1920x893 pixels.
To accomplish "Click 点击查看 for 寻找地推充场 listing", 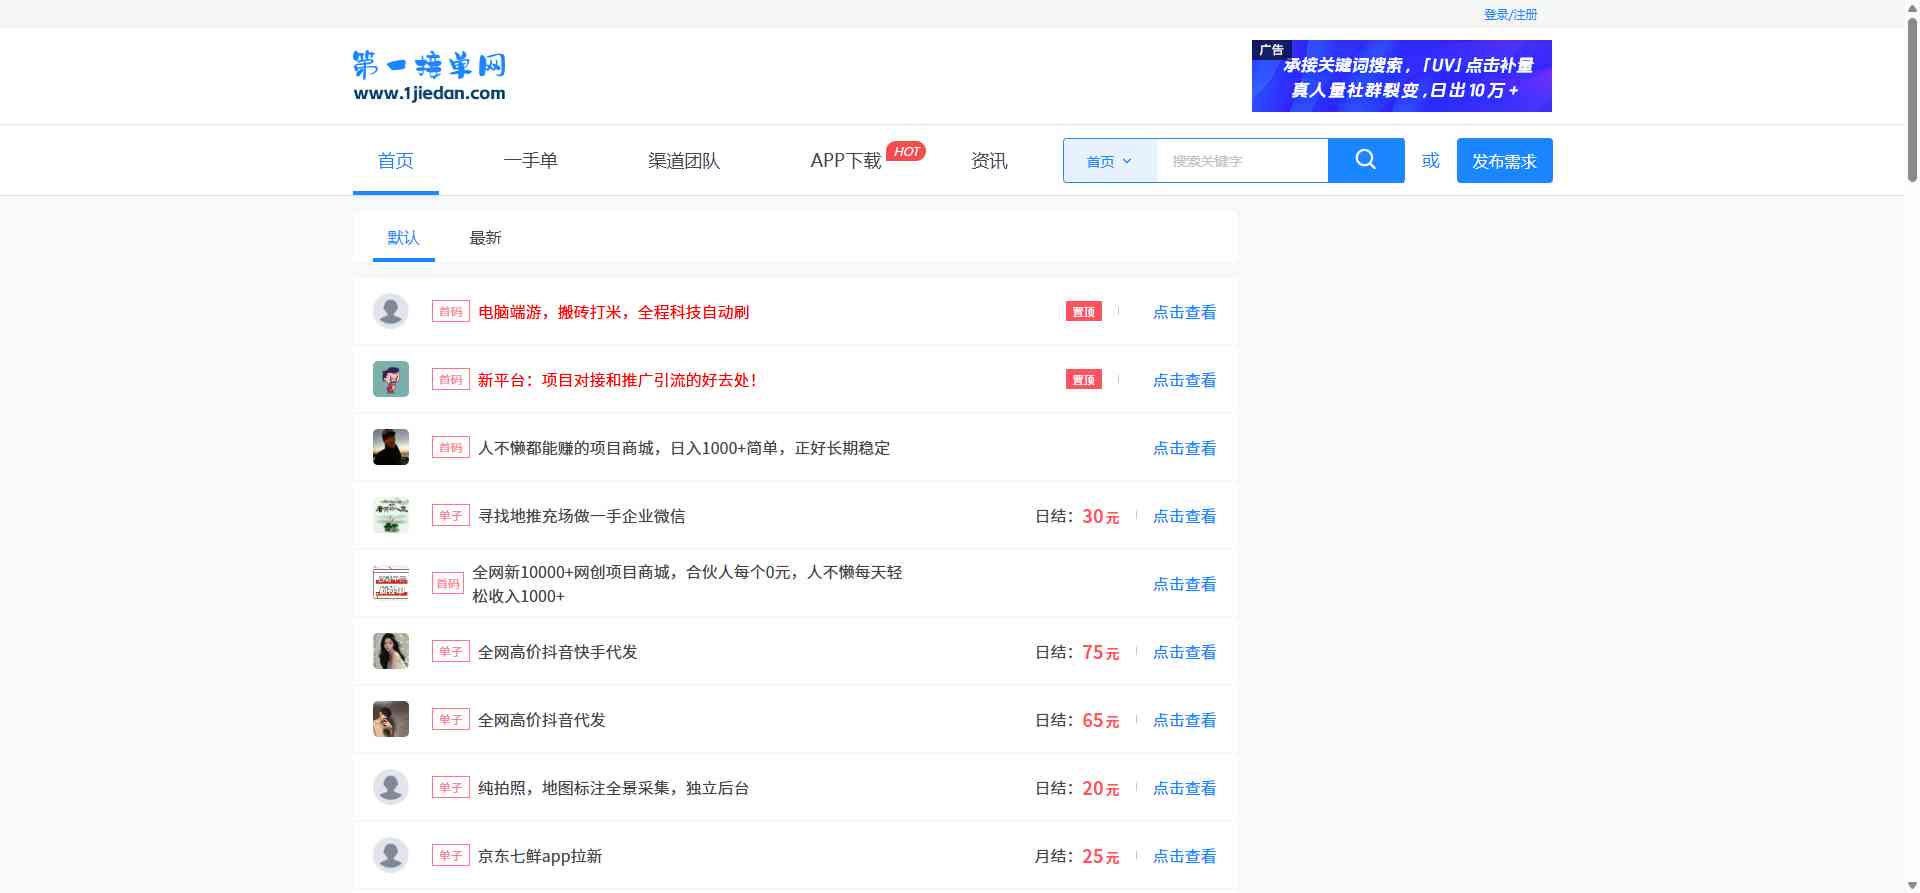I will 1184,516.
